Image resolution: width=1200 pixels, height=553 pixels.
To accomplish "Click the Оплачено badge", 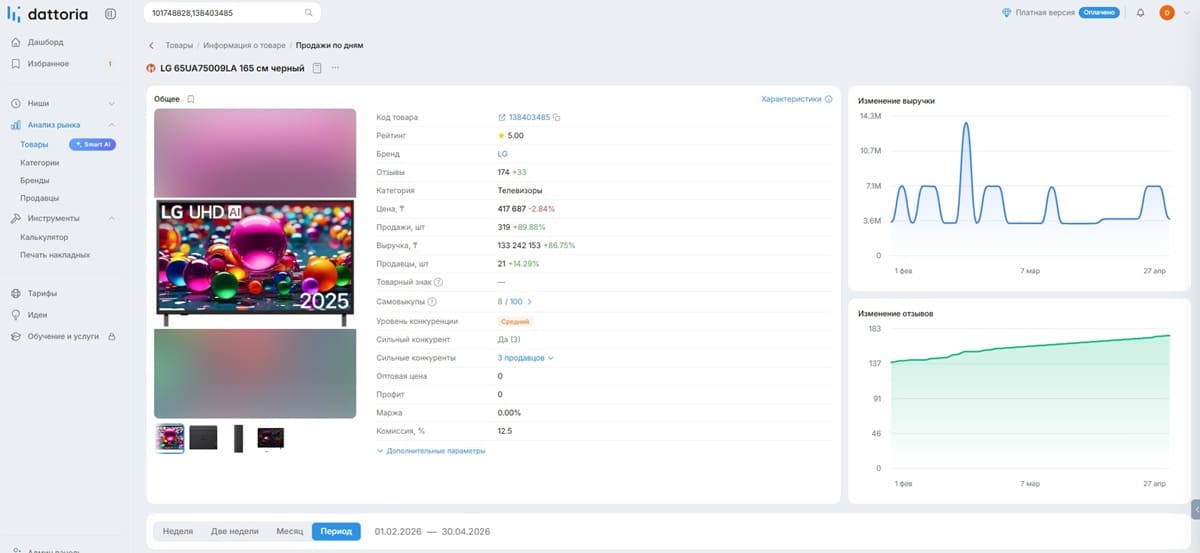I will pos(1099,13).
